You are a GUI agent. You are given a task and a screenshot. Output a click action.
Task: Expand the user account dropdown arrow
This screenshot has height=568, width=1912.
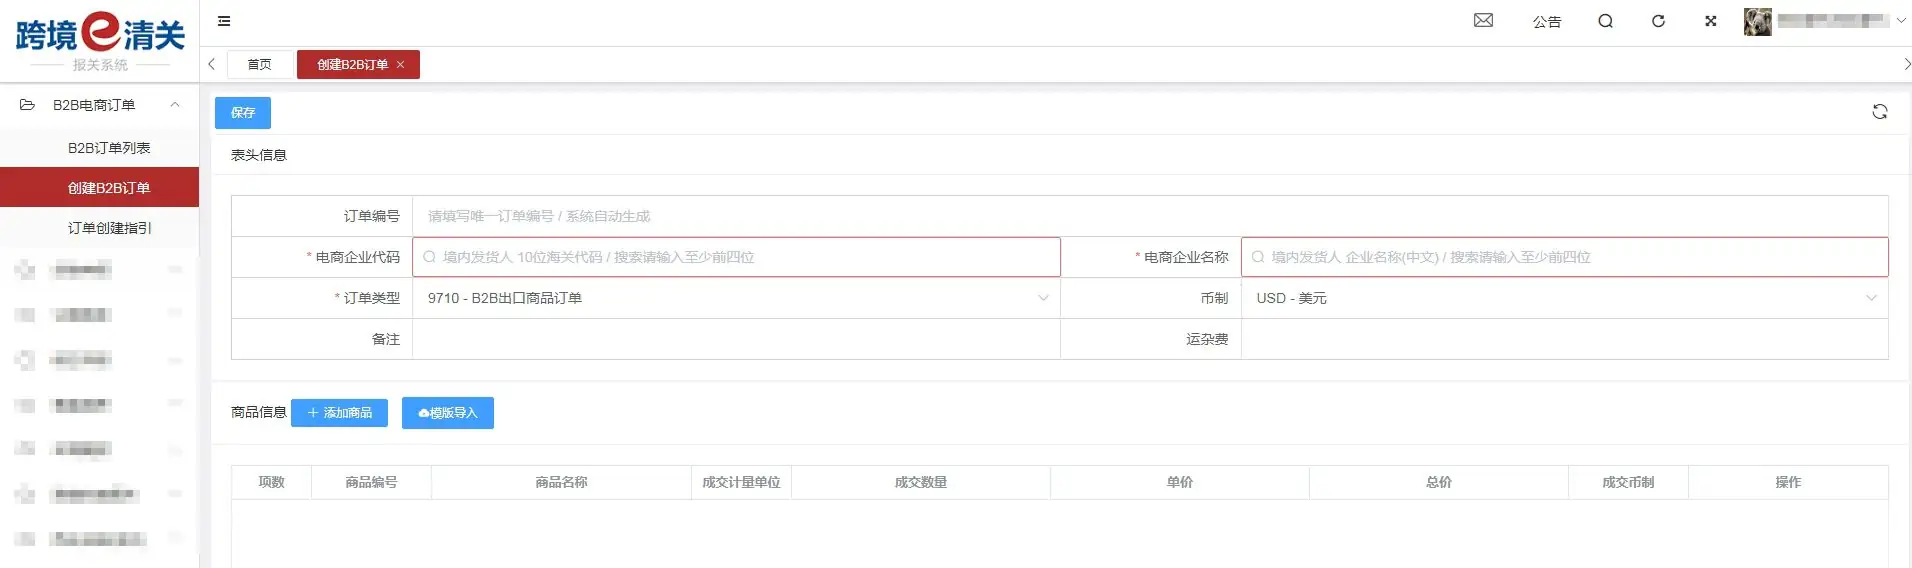pos(1901,21)
